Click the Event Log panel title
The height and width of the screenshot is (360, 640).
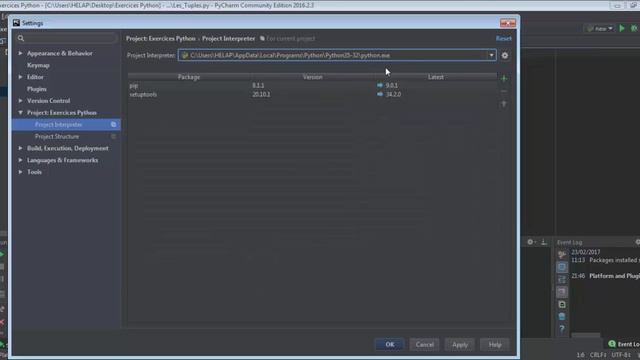click(x=569, y=242)
